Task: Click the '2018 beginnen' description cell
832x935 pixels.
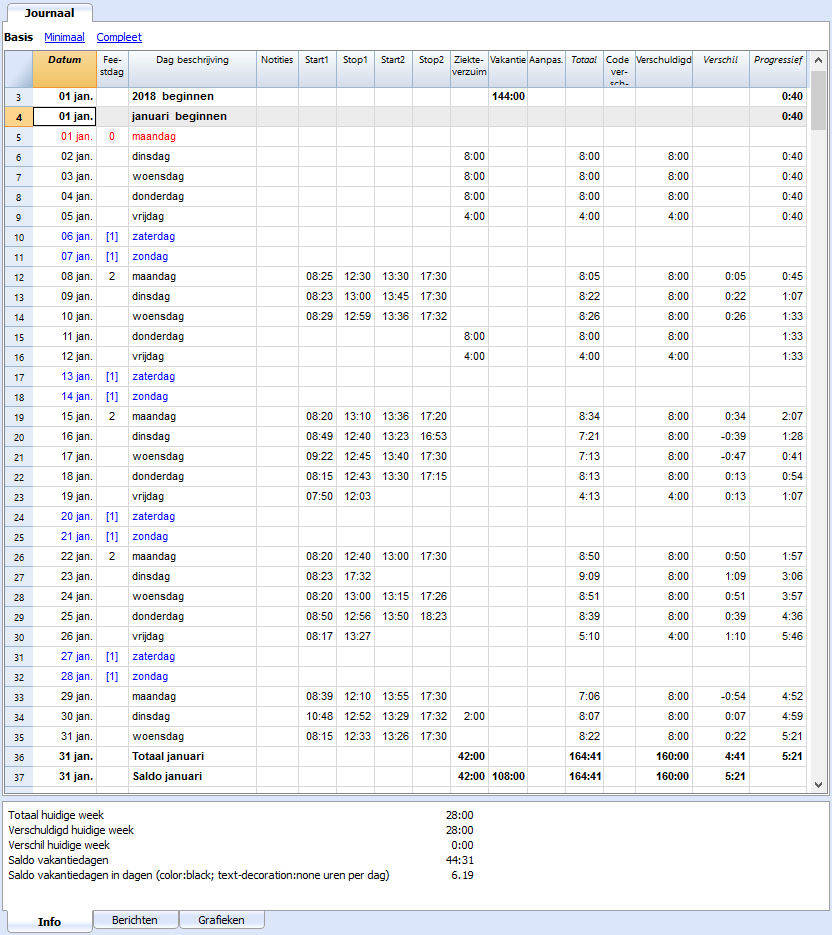Action: (193, 97)
